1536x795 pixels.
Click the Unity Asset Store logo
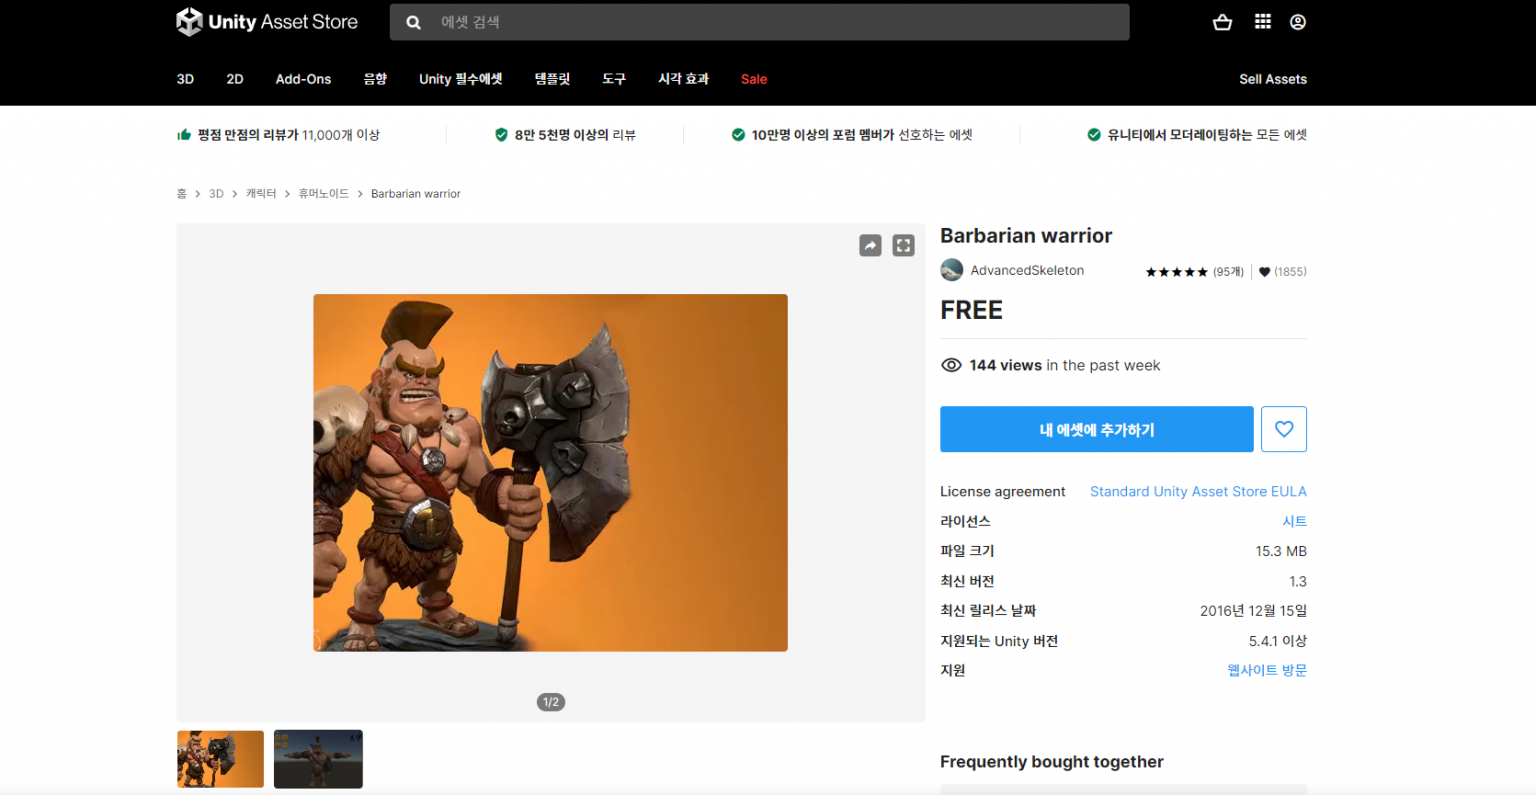[x=267, y=21]
